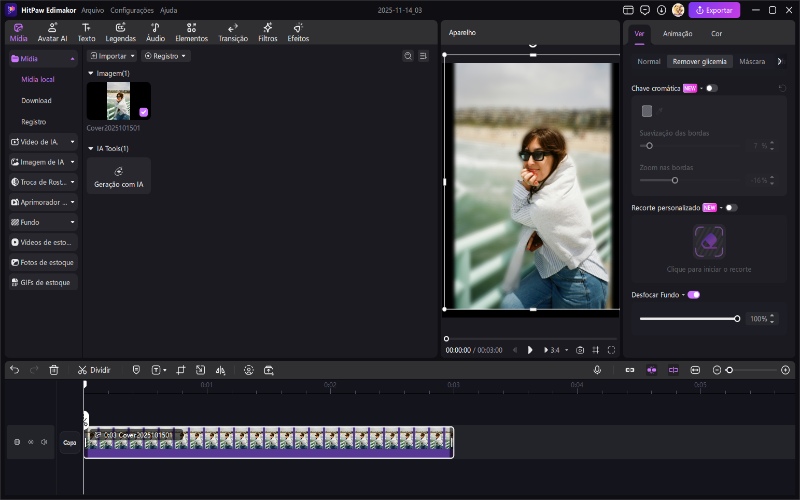The height and width of the screenshot is (500, 800).
Task: Open the Filtros filters panel
Action: pos(267,32)
